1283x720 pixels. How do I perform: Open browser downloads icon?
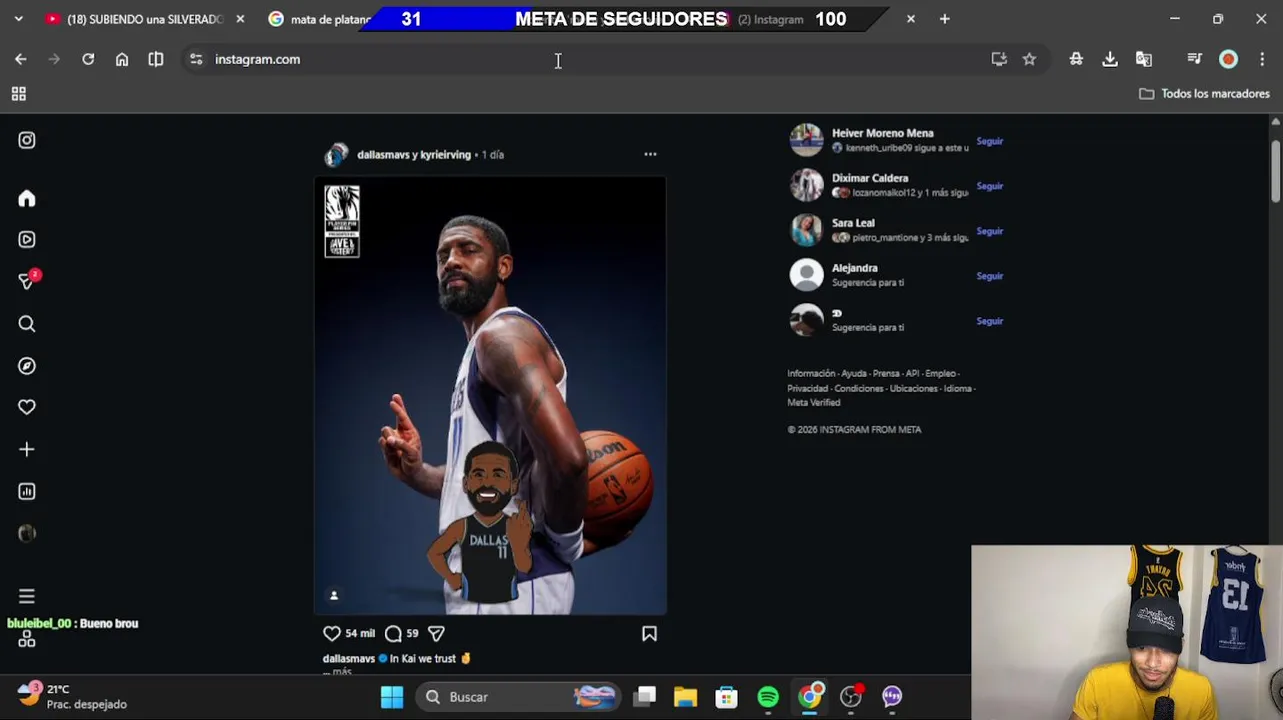tap(1110, 59)
